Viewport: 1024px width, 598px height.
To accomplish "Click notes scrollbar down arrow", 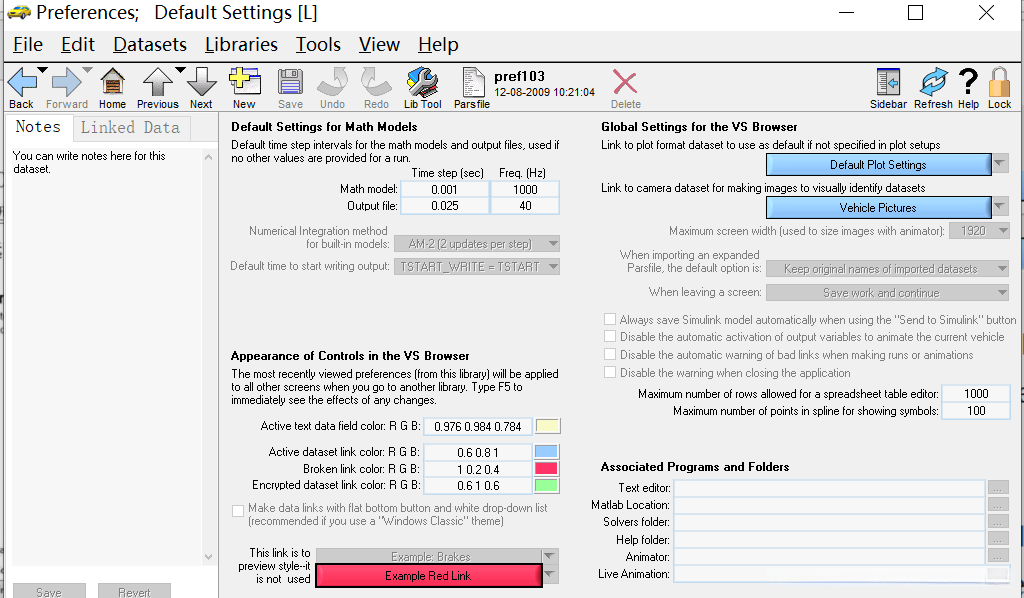I will [208, 557].
